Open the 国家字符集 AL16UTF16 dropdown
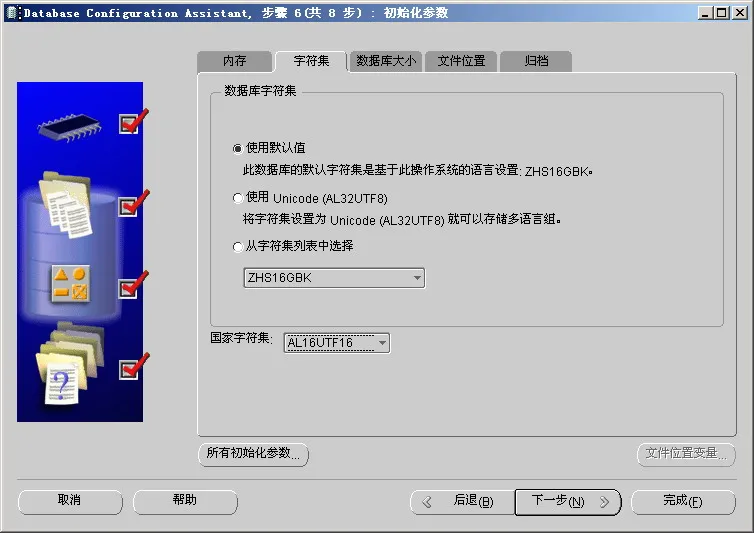 337,343
